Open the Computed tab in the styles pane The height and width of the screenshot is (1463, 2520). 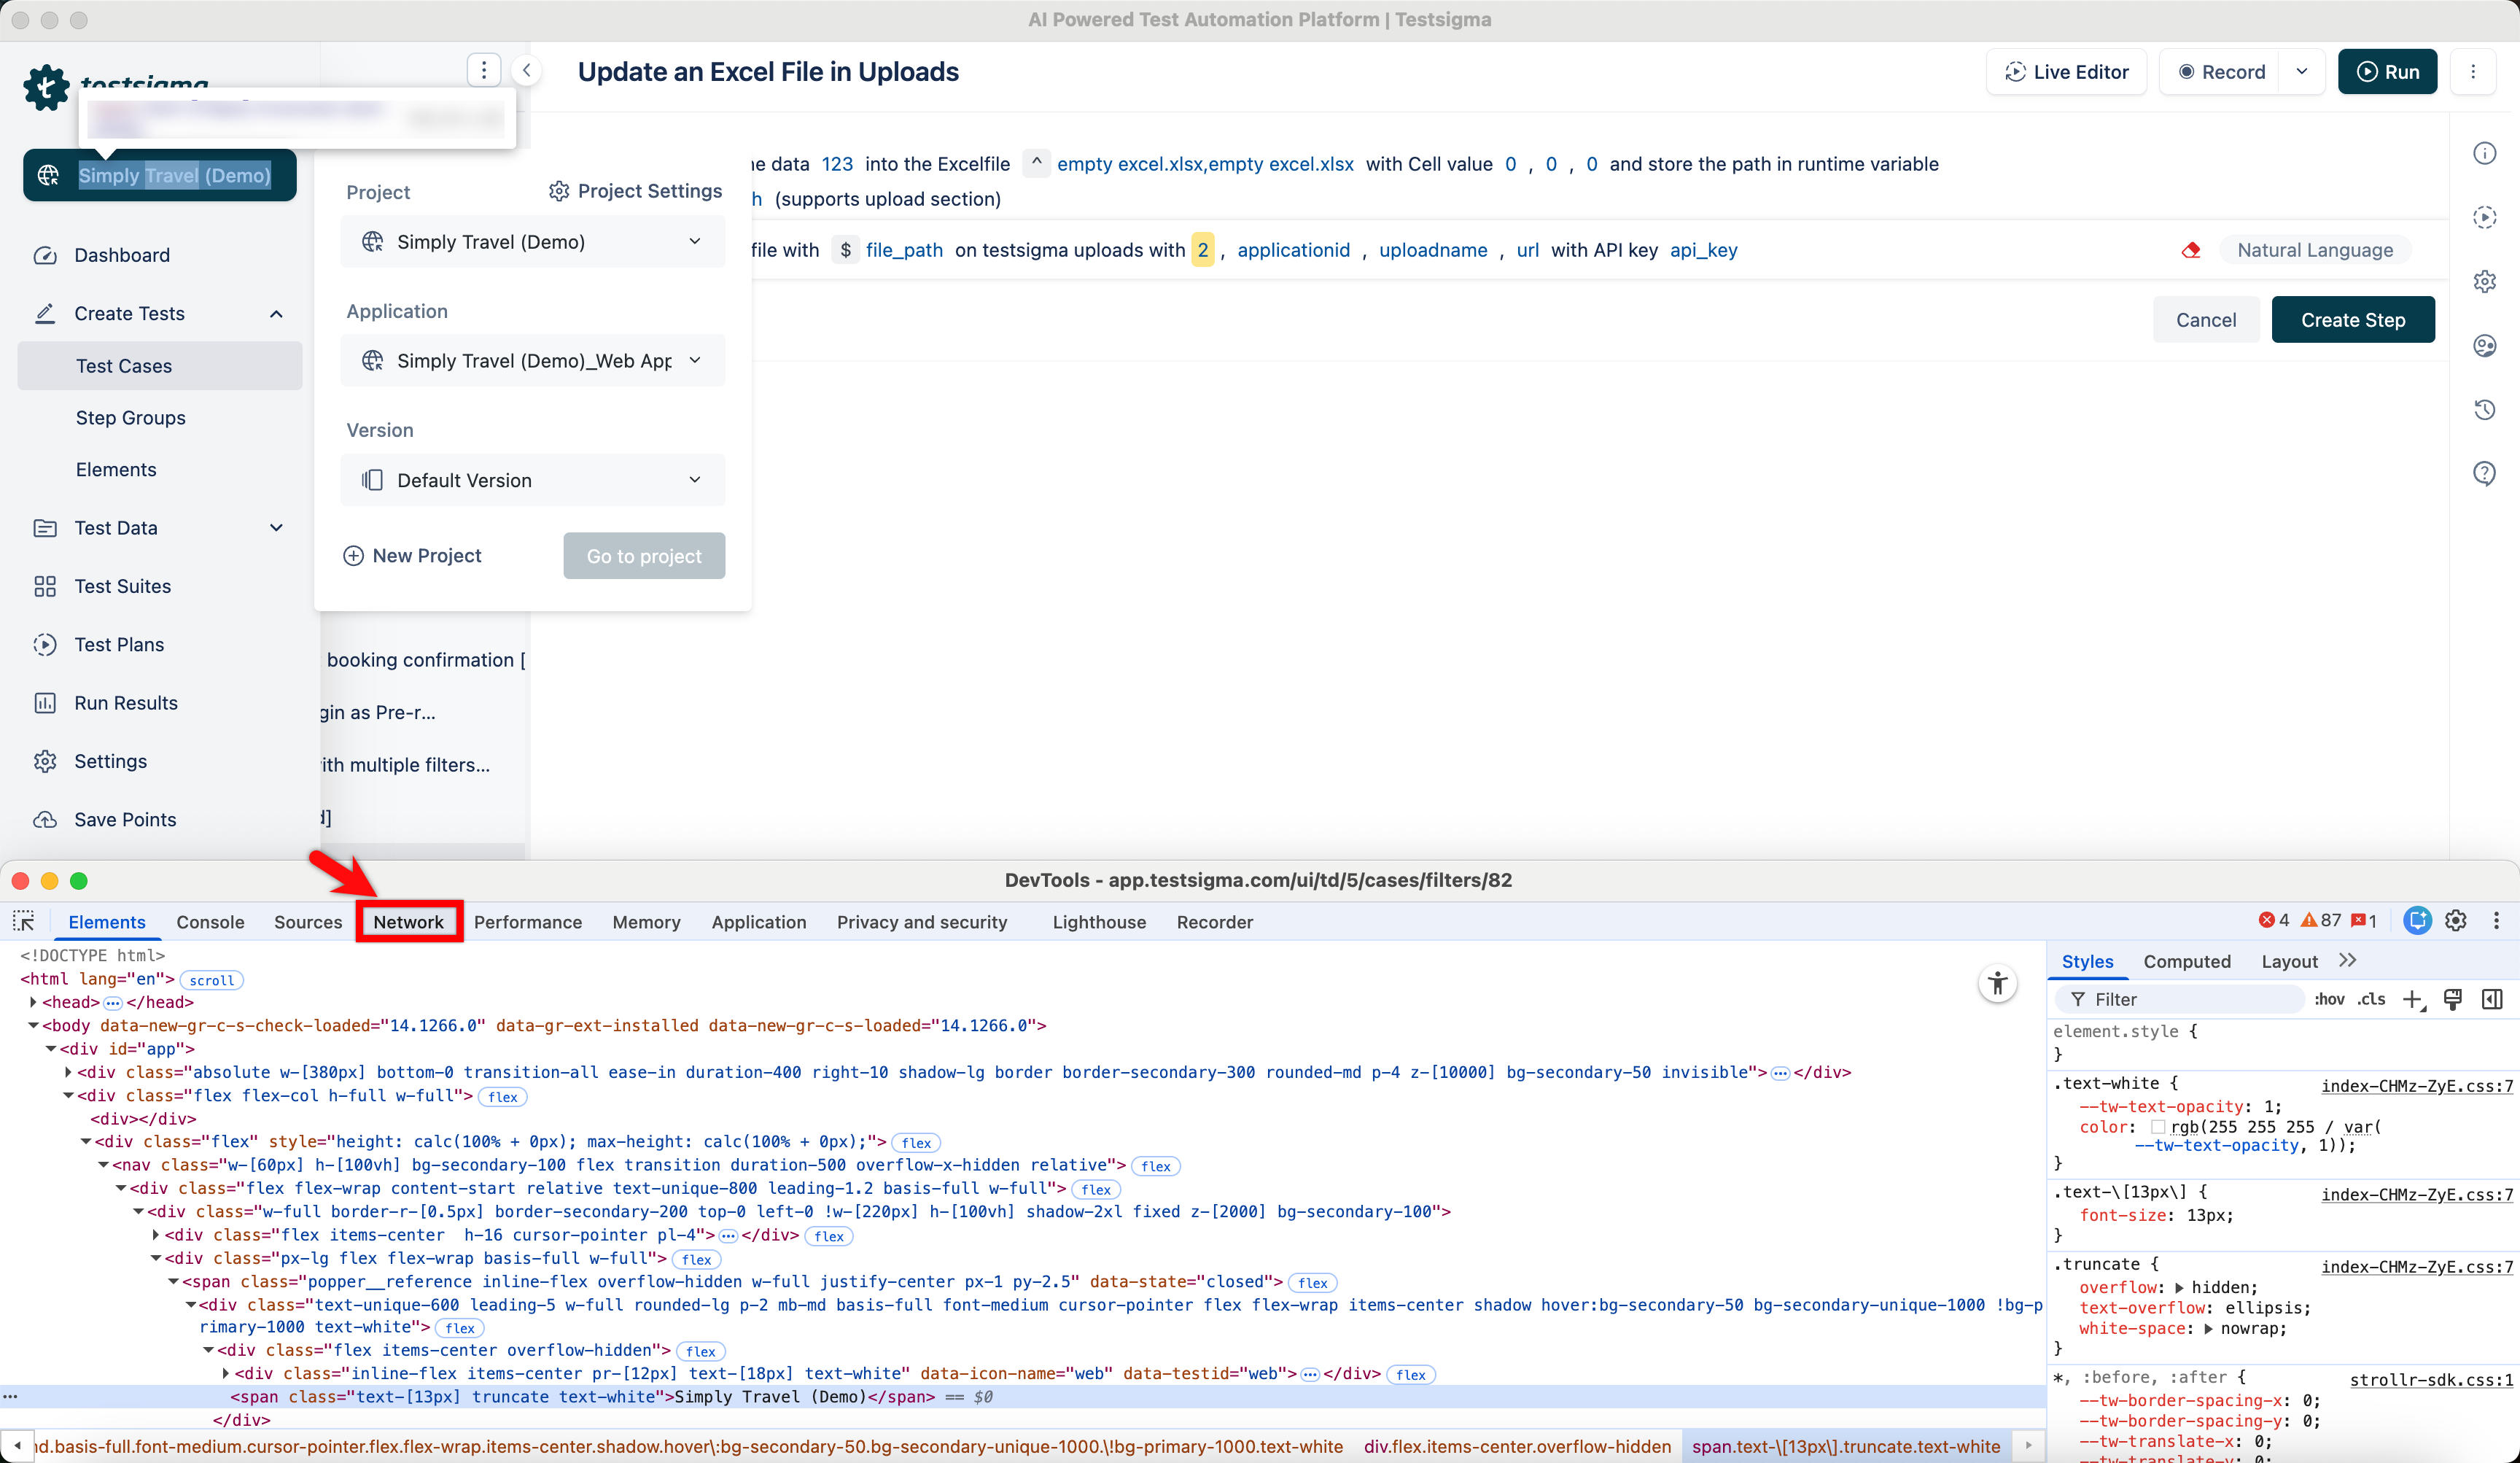tap(2186, 961)
